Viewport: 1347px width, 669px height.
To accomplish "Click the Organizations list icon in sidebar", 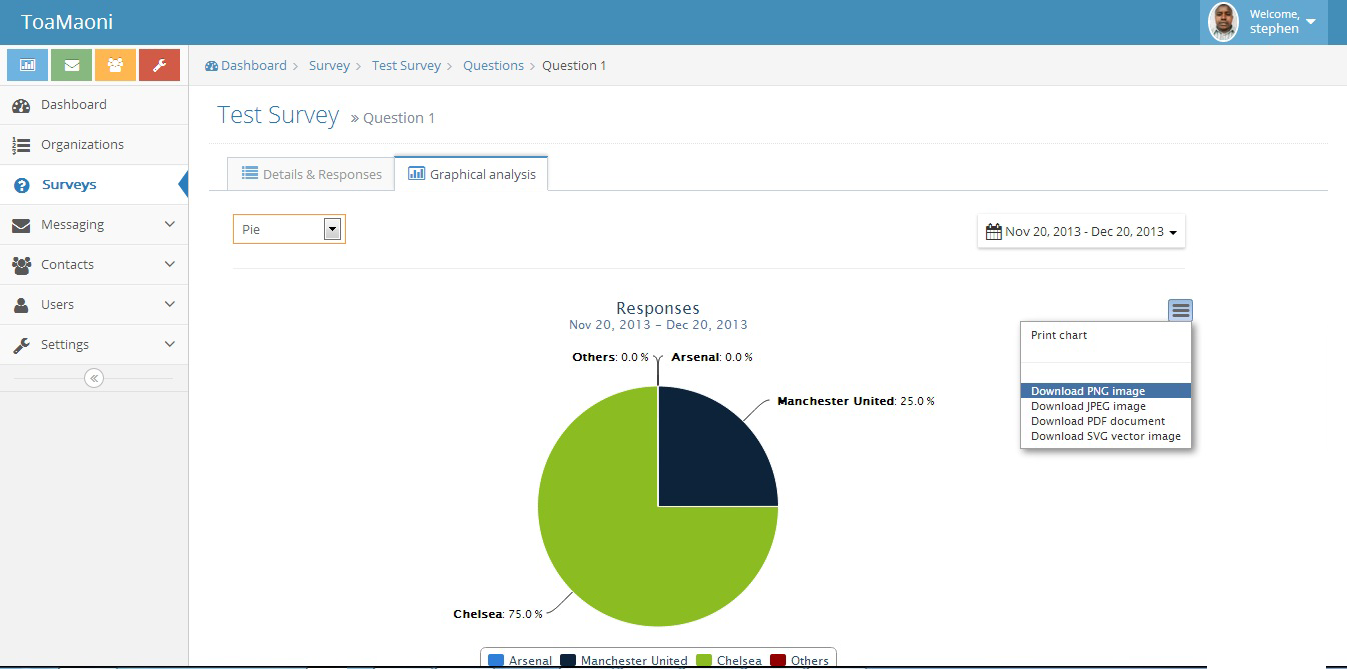I will pos(21,145).
